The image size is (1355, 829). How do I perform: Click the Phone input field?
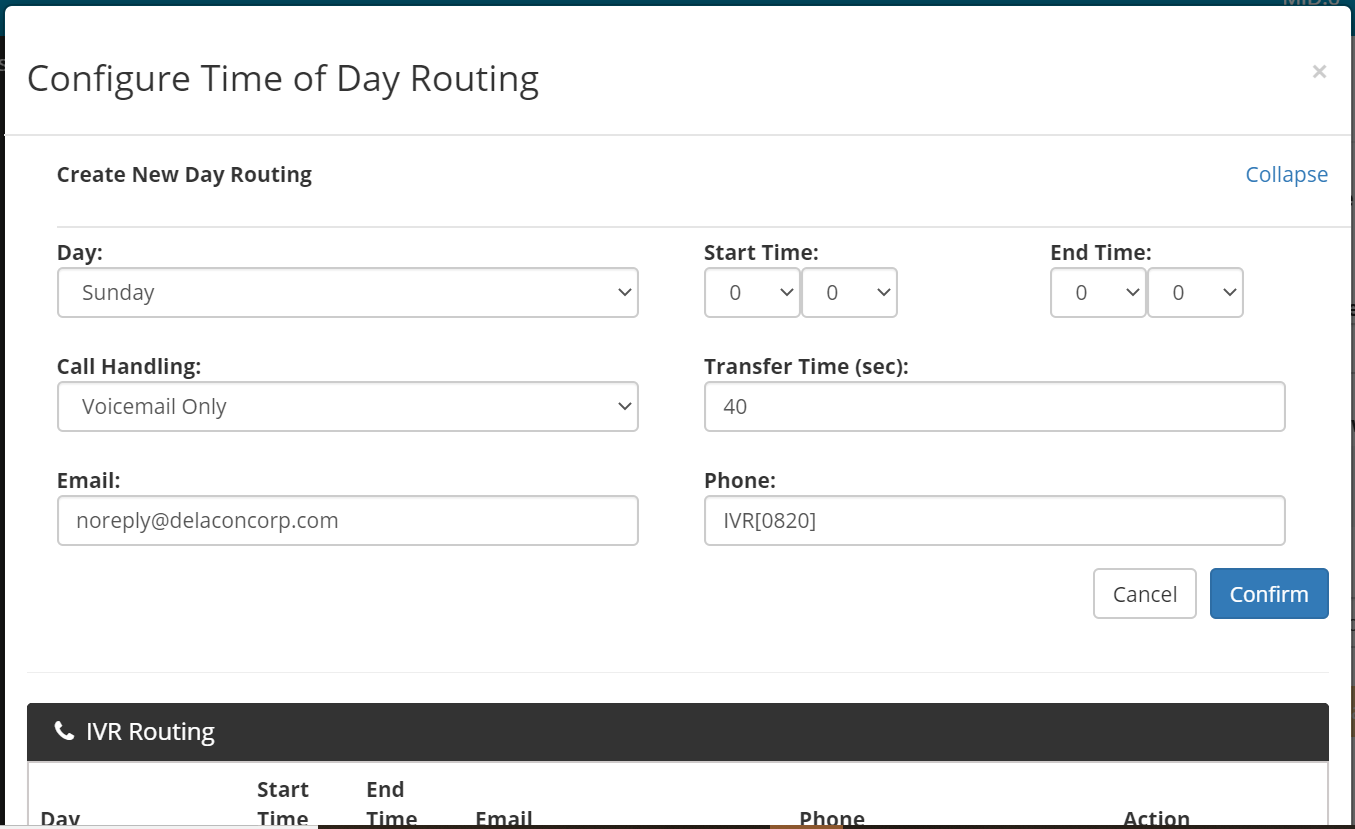click(x=995, y=521)
